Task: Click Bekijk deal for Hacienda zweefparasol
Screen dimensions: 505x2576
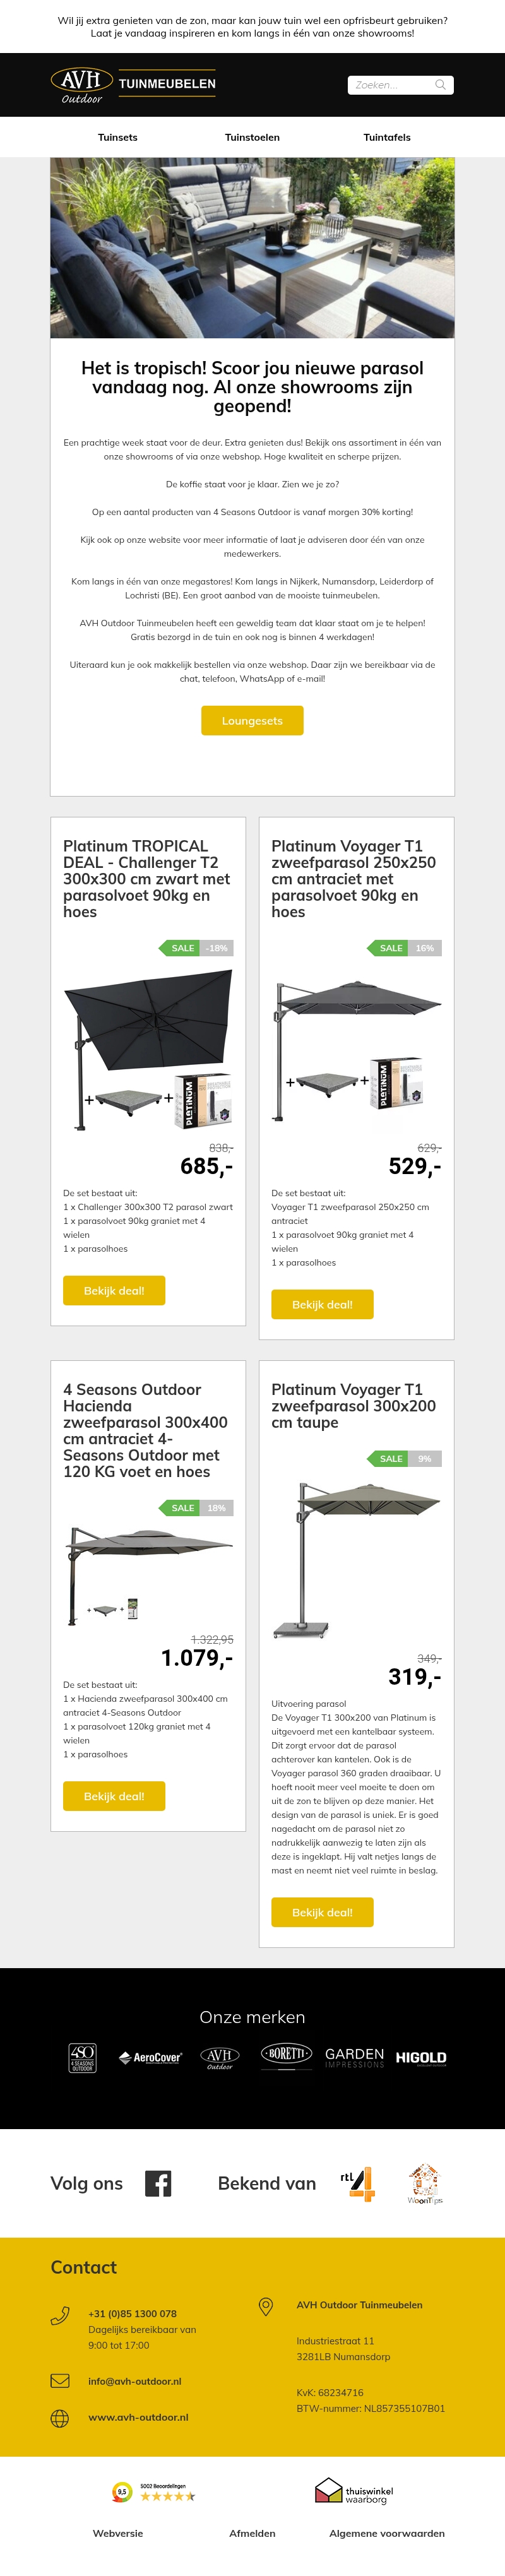Action: pos(114,1796)
